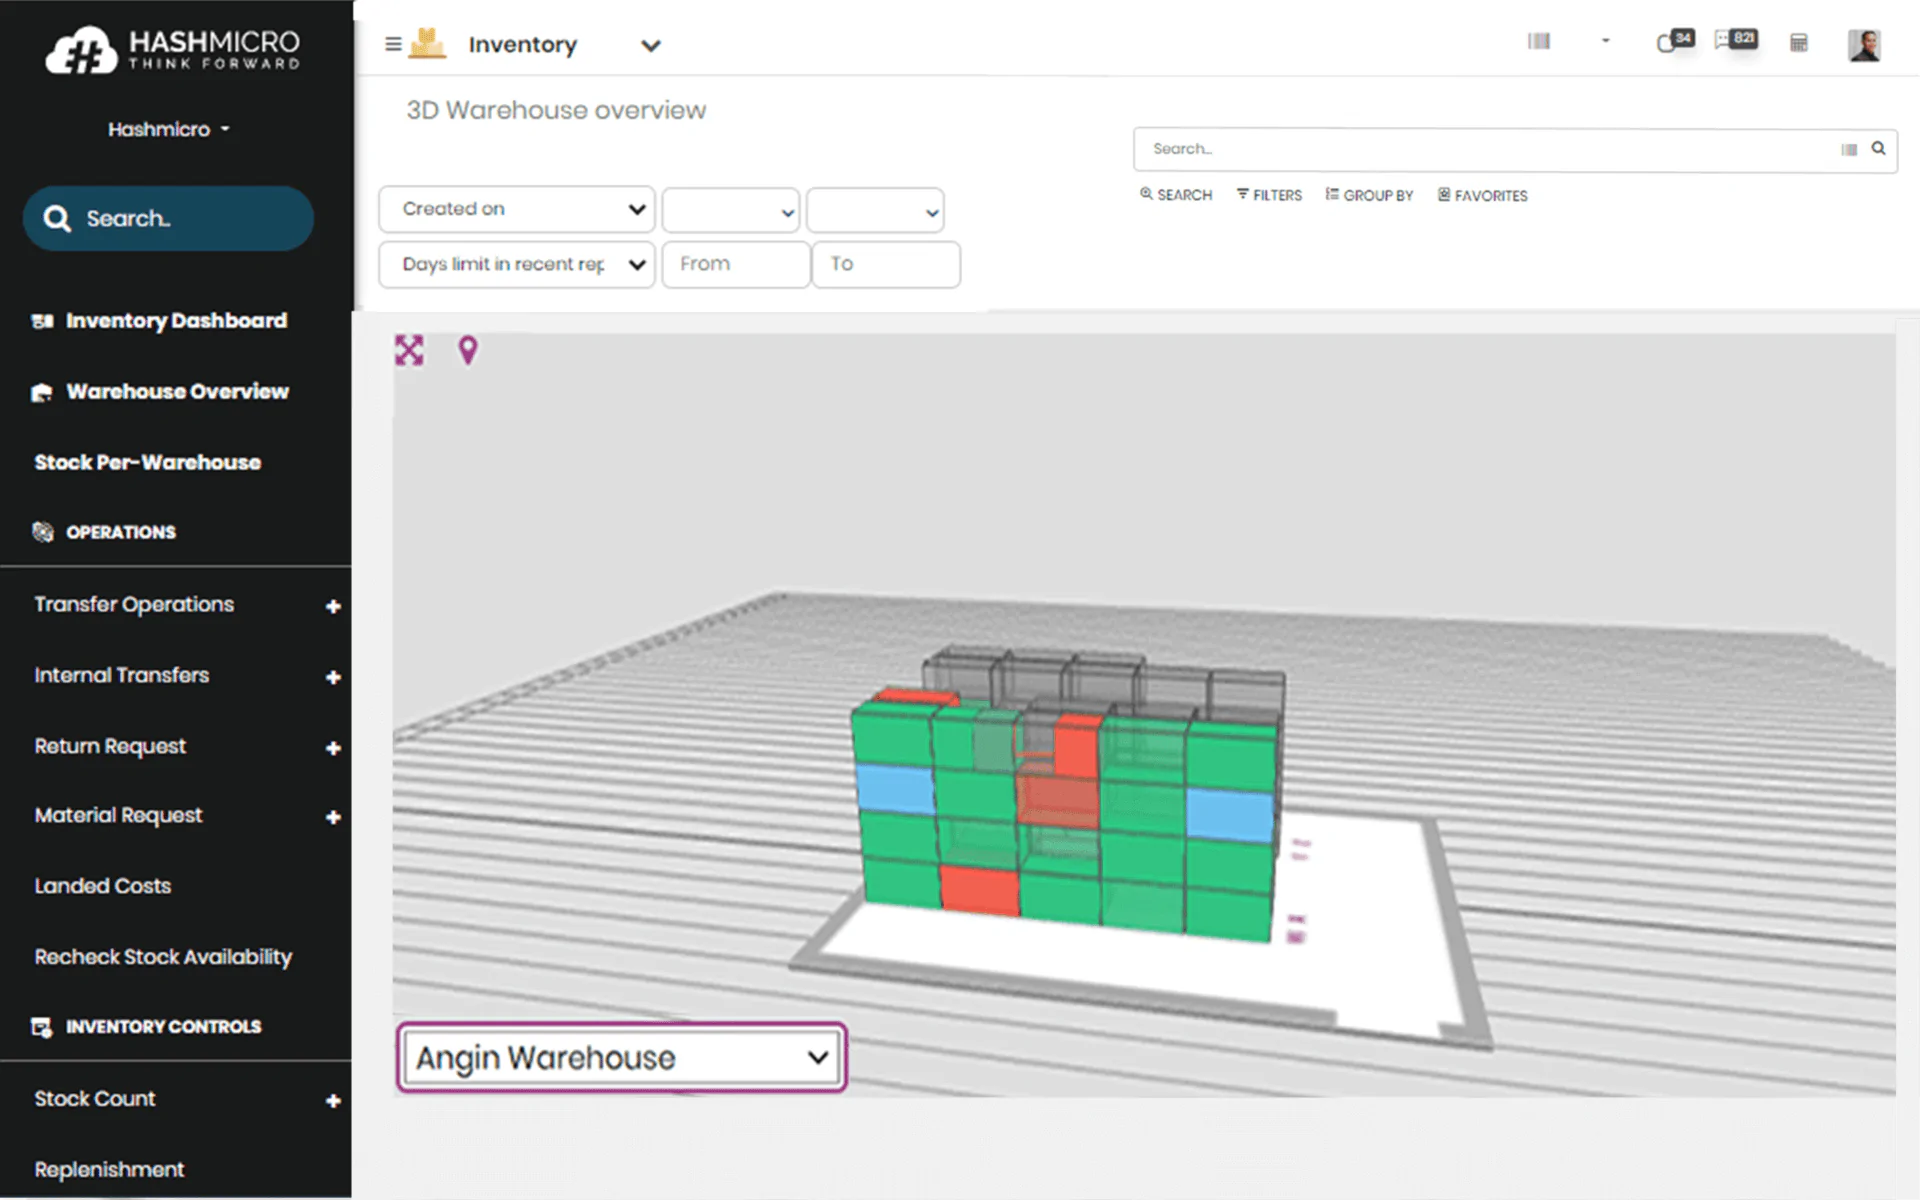Click the barcode scanner icon in the top bar
Screen dimensions: 1920x1200
click(x=1538, y=41)
